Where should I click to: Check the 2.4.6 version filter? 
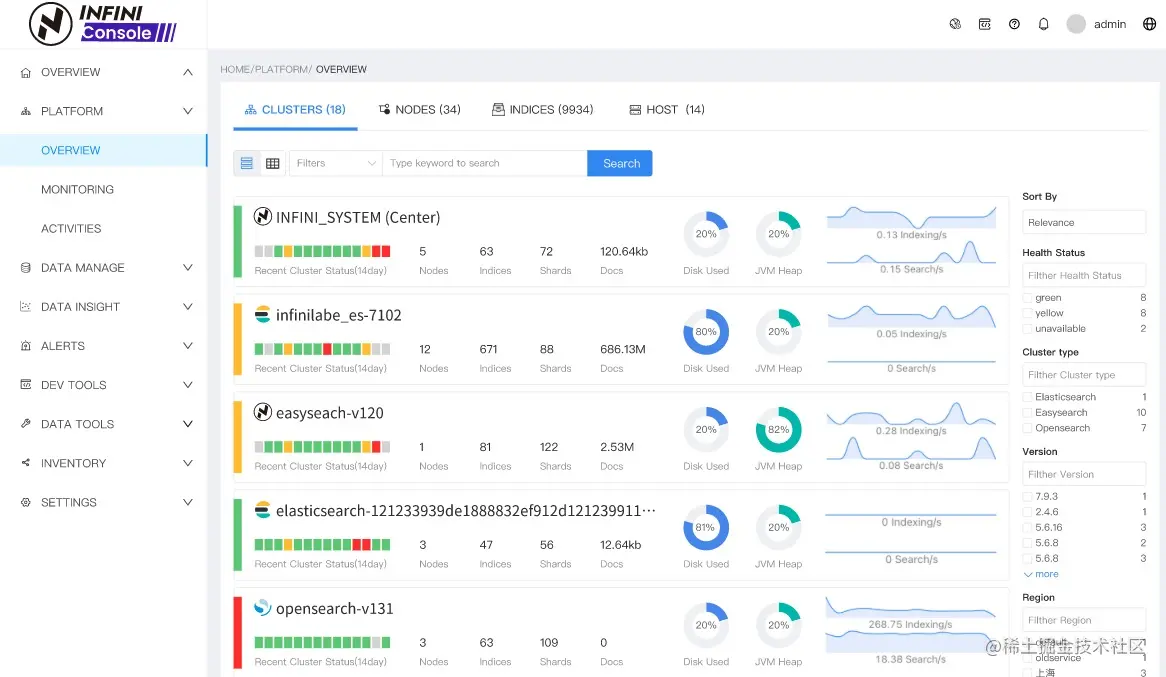pyautogui.click(x=1028, y=513)
